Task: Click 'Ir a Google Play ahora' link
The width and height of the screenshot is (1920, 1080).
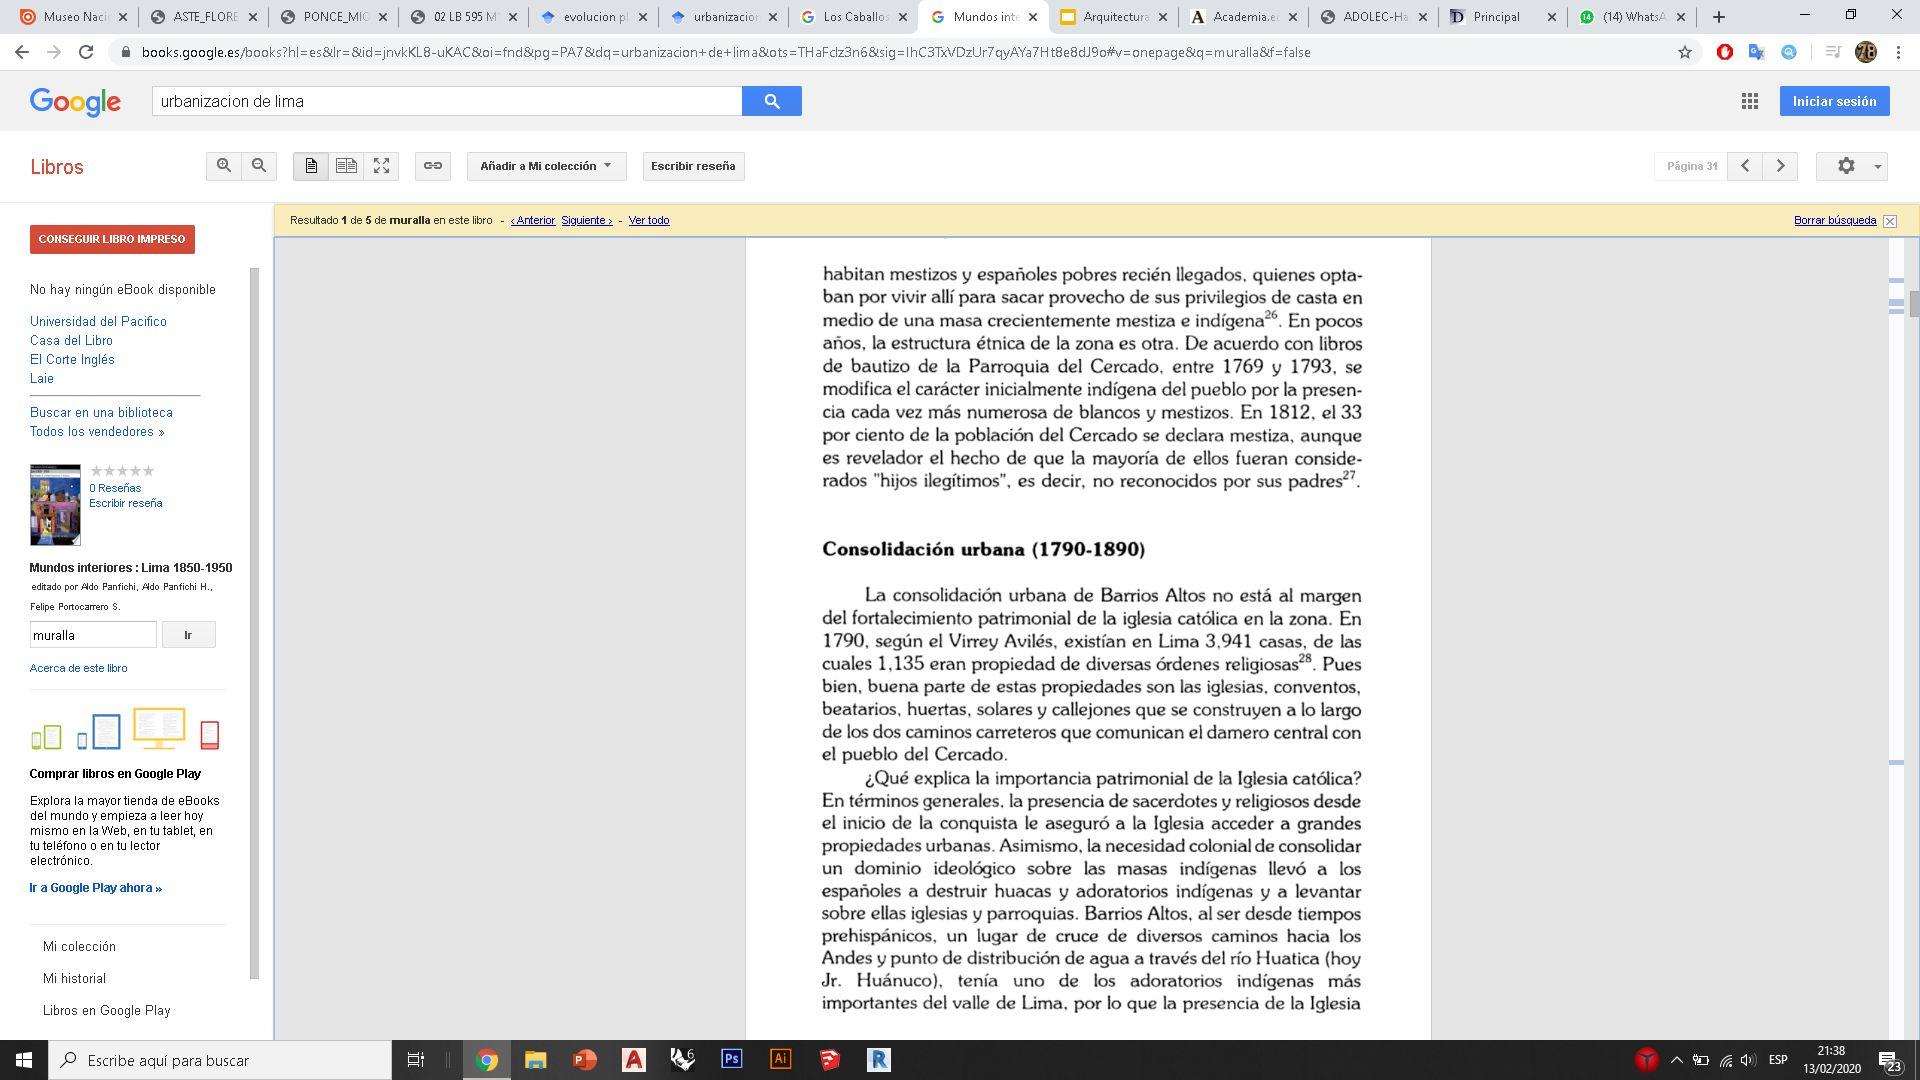Action: coord(96,888)
